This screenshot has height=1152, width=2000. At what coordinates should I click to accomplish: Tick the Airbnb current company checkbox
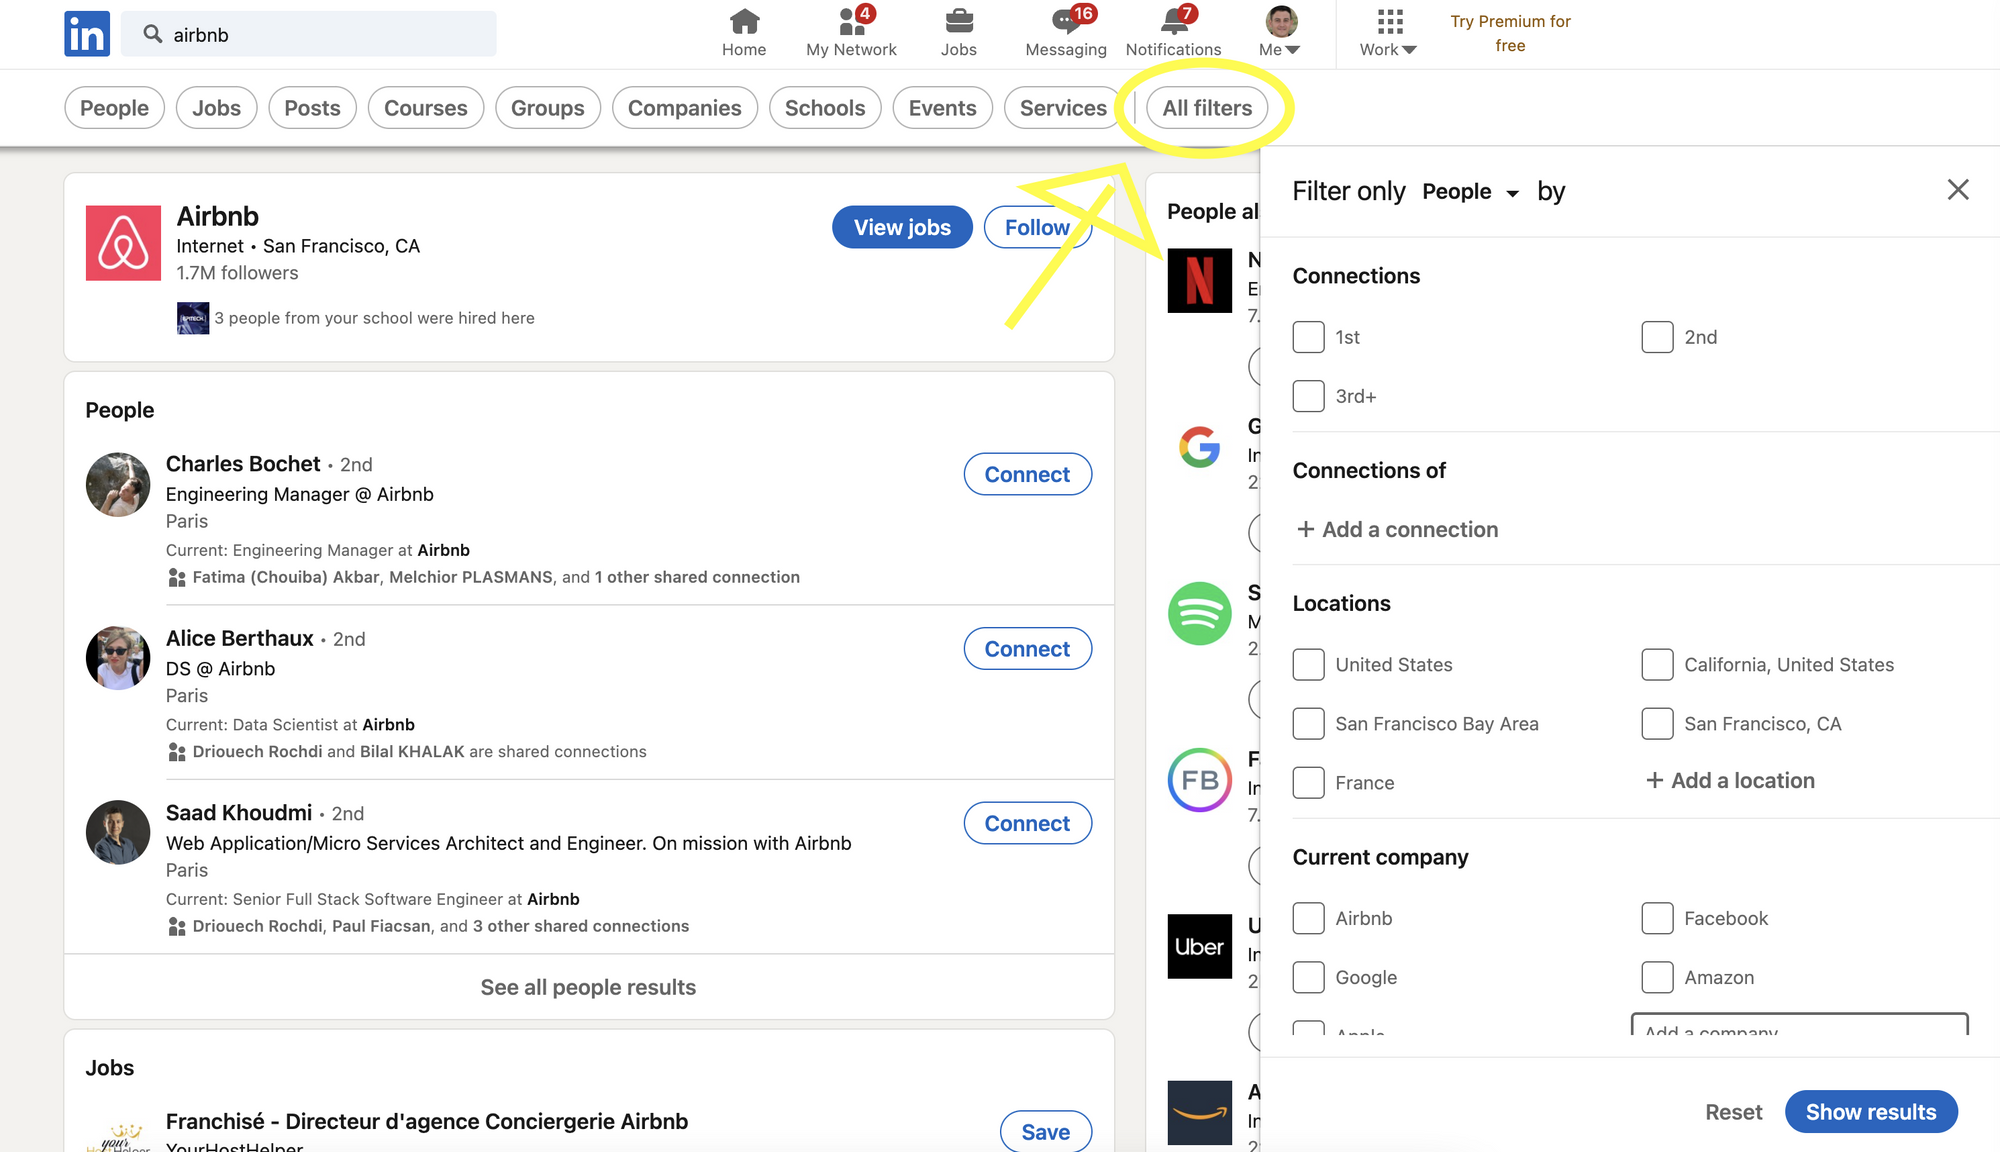[x=1308, y=918]
